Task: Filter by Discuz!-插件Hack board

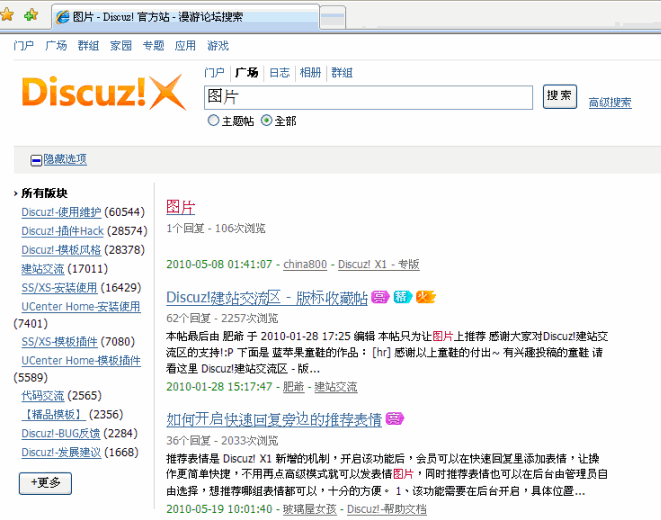Action: coord(62,231)
